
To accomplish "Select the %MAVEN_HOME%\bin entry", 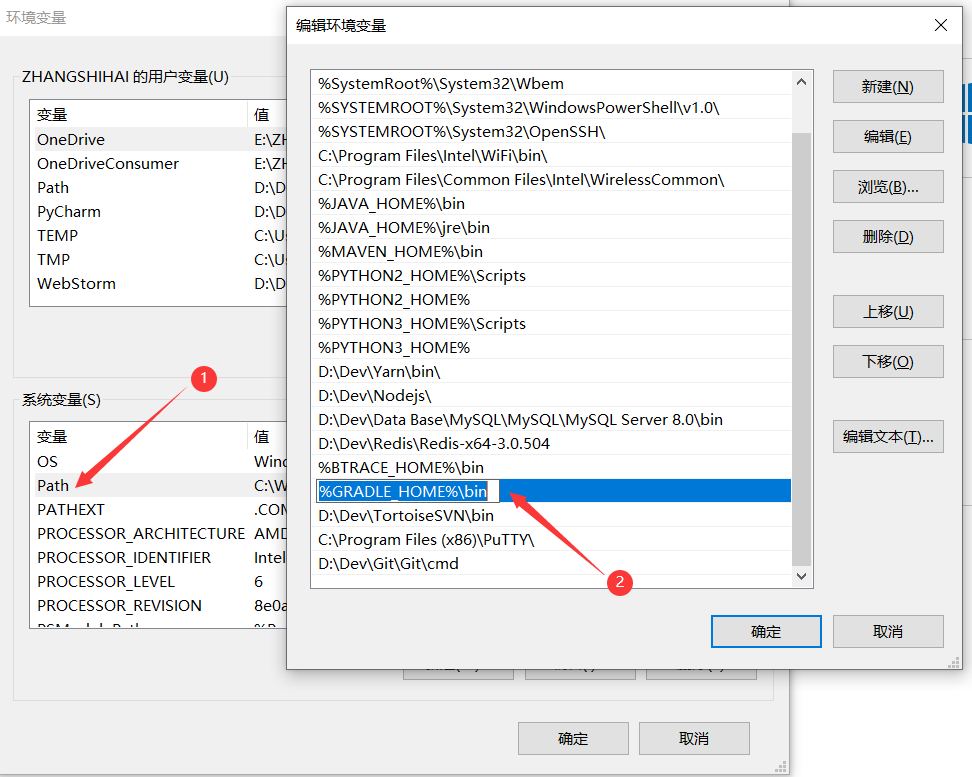I will pos(400,252).
